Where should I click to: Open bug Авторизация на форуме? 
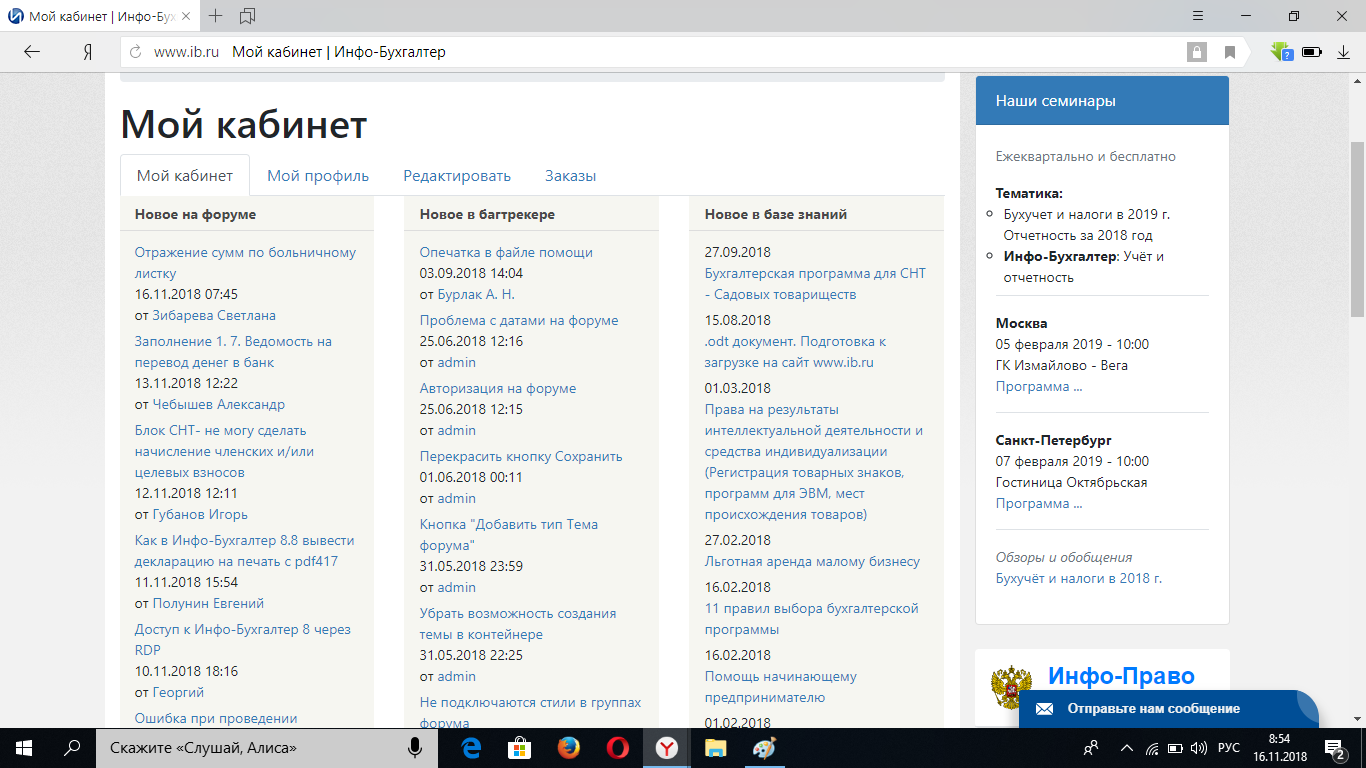498,389
